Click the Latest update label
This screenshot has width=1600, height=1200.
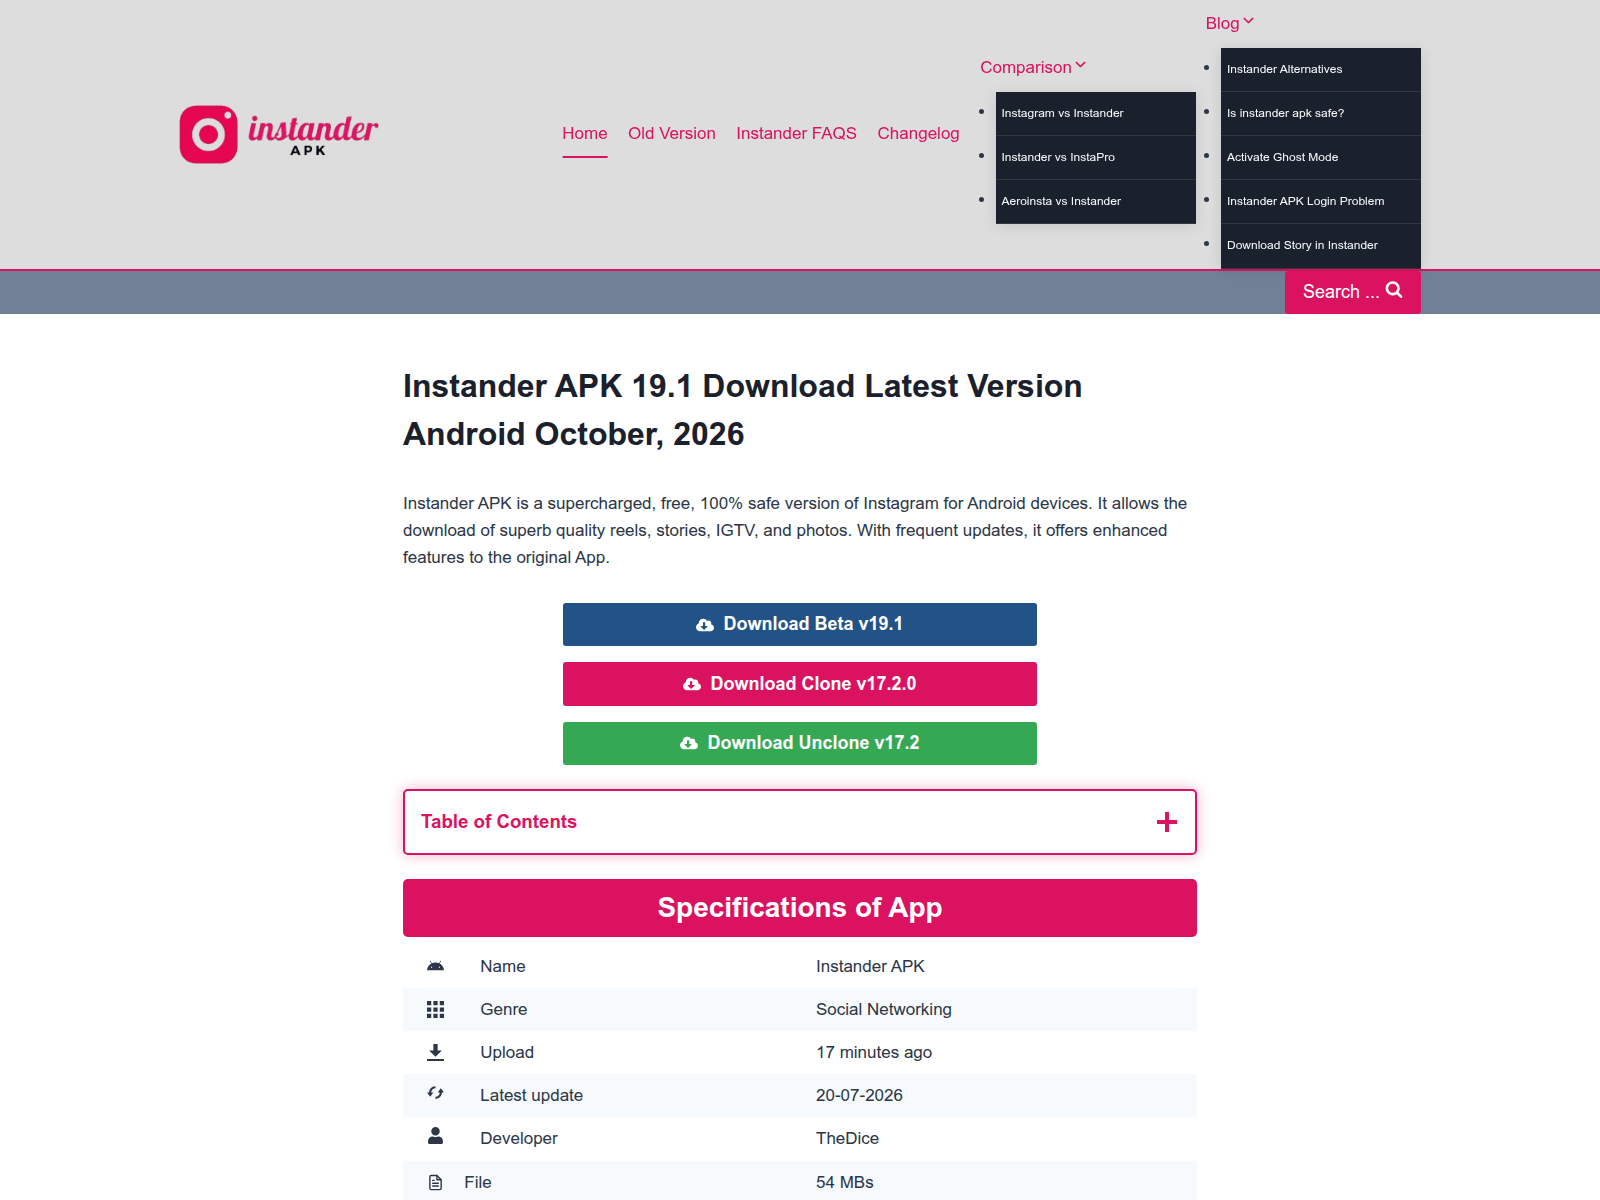(532, 1095)
